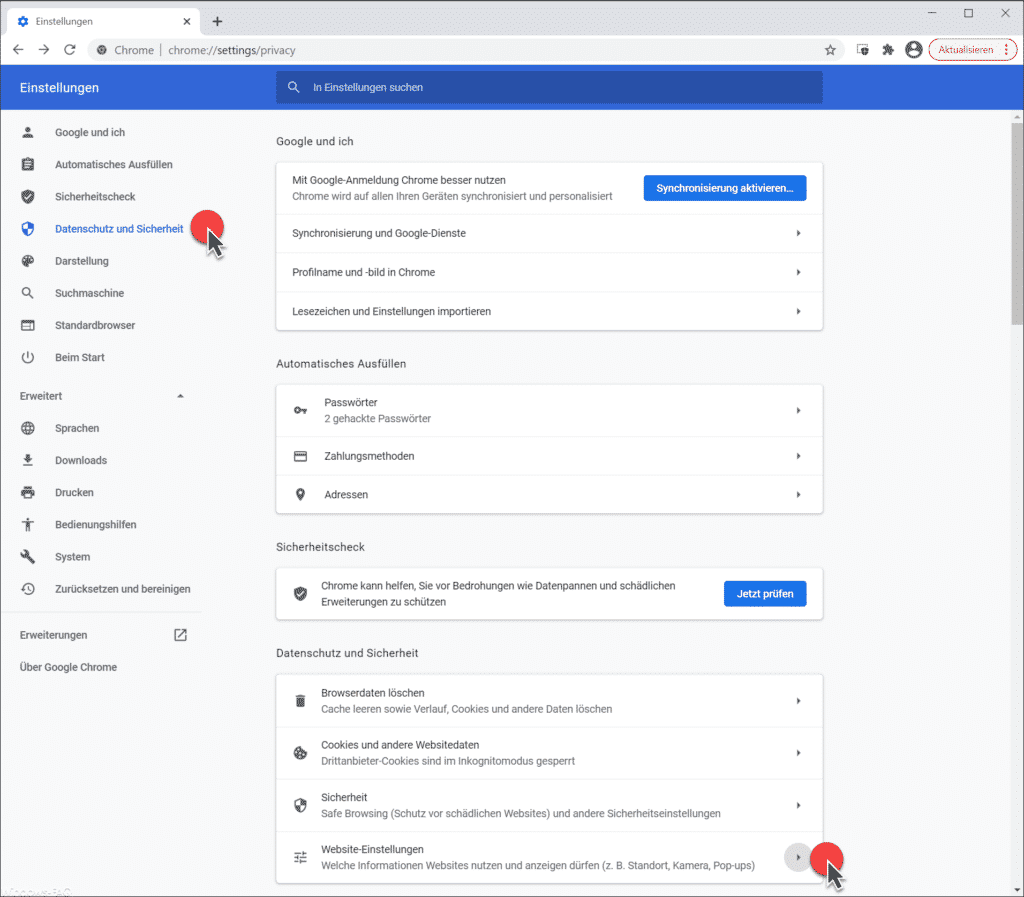Click the Automatisches Ausfüllen clipboard icon
The height and width of the screenshot is (897, 1024).
point(27,165)
